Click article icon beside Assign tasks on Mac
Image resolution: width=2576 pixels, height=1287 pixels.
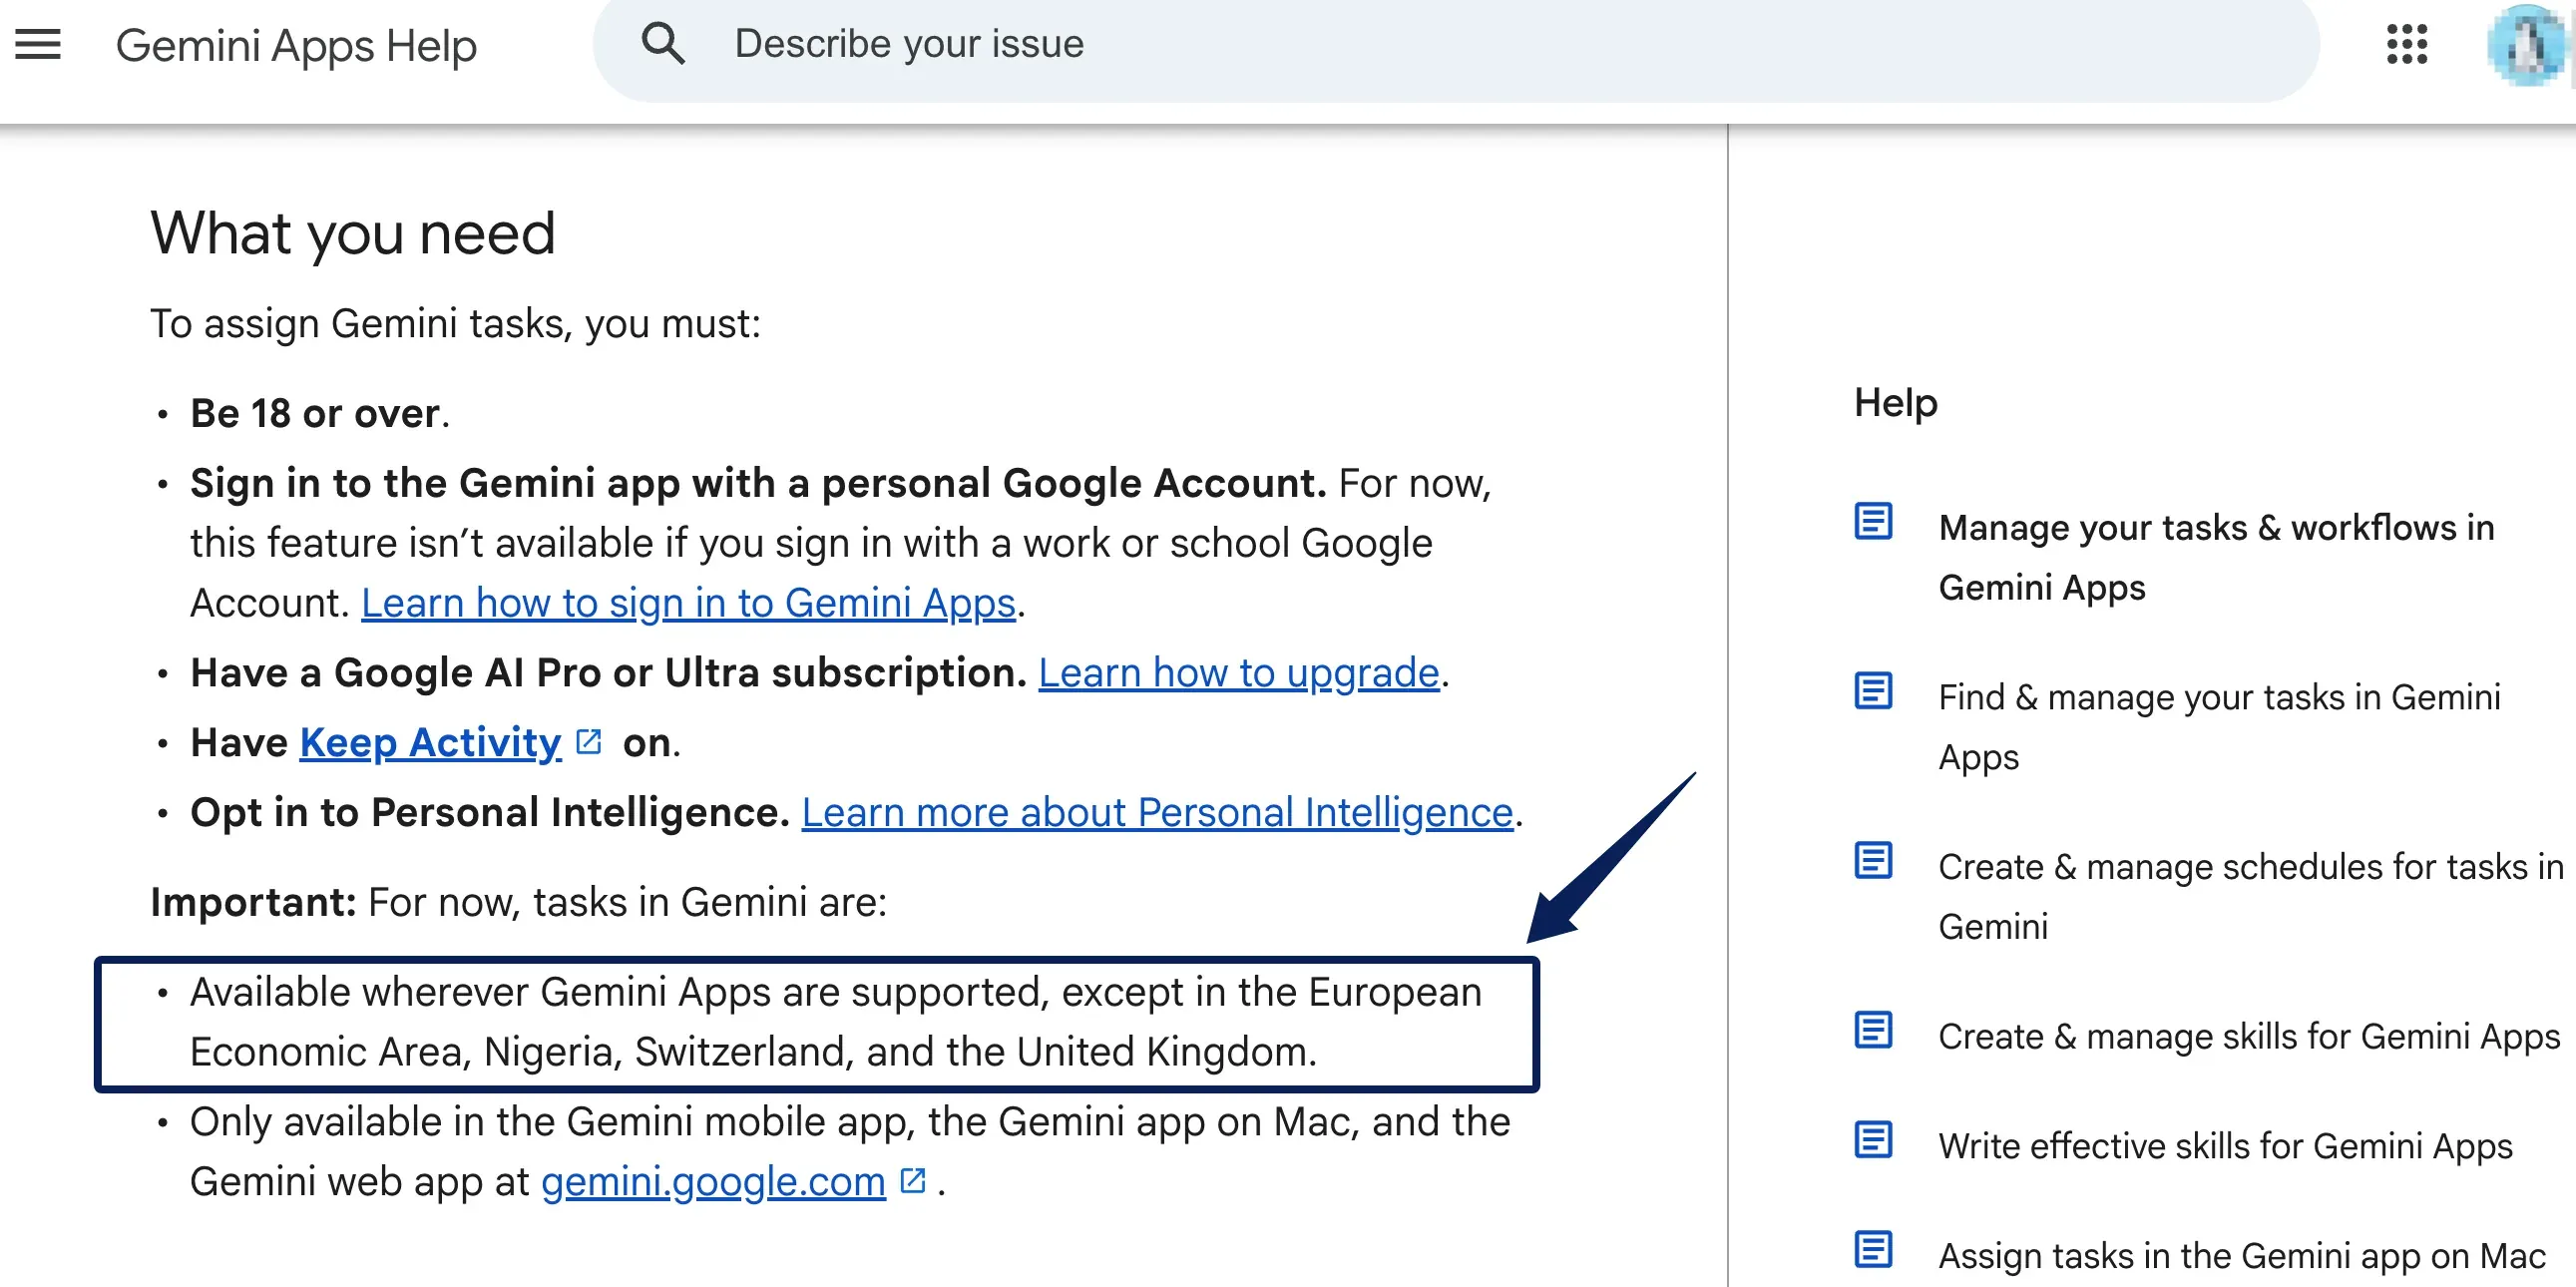pyautogui.click(x=1872, y=1249)
